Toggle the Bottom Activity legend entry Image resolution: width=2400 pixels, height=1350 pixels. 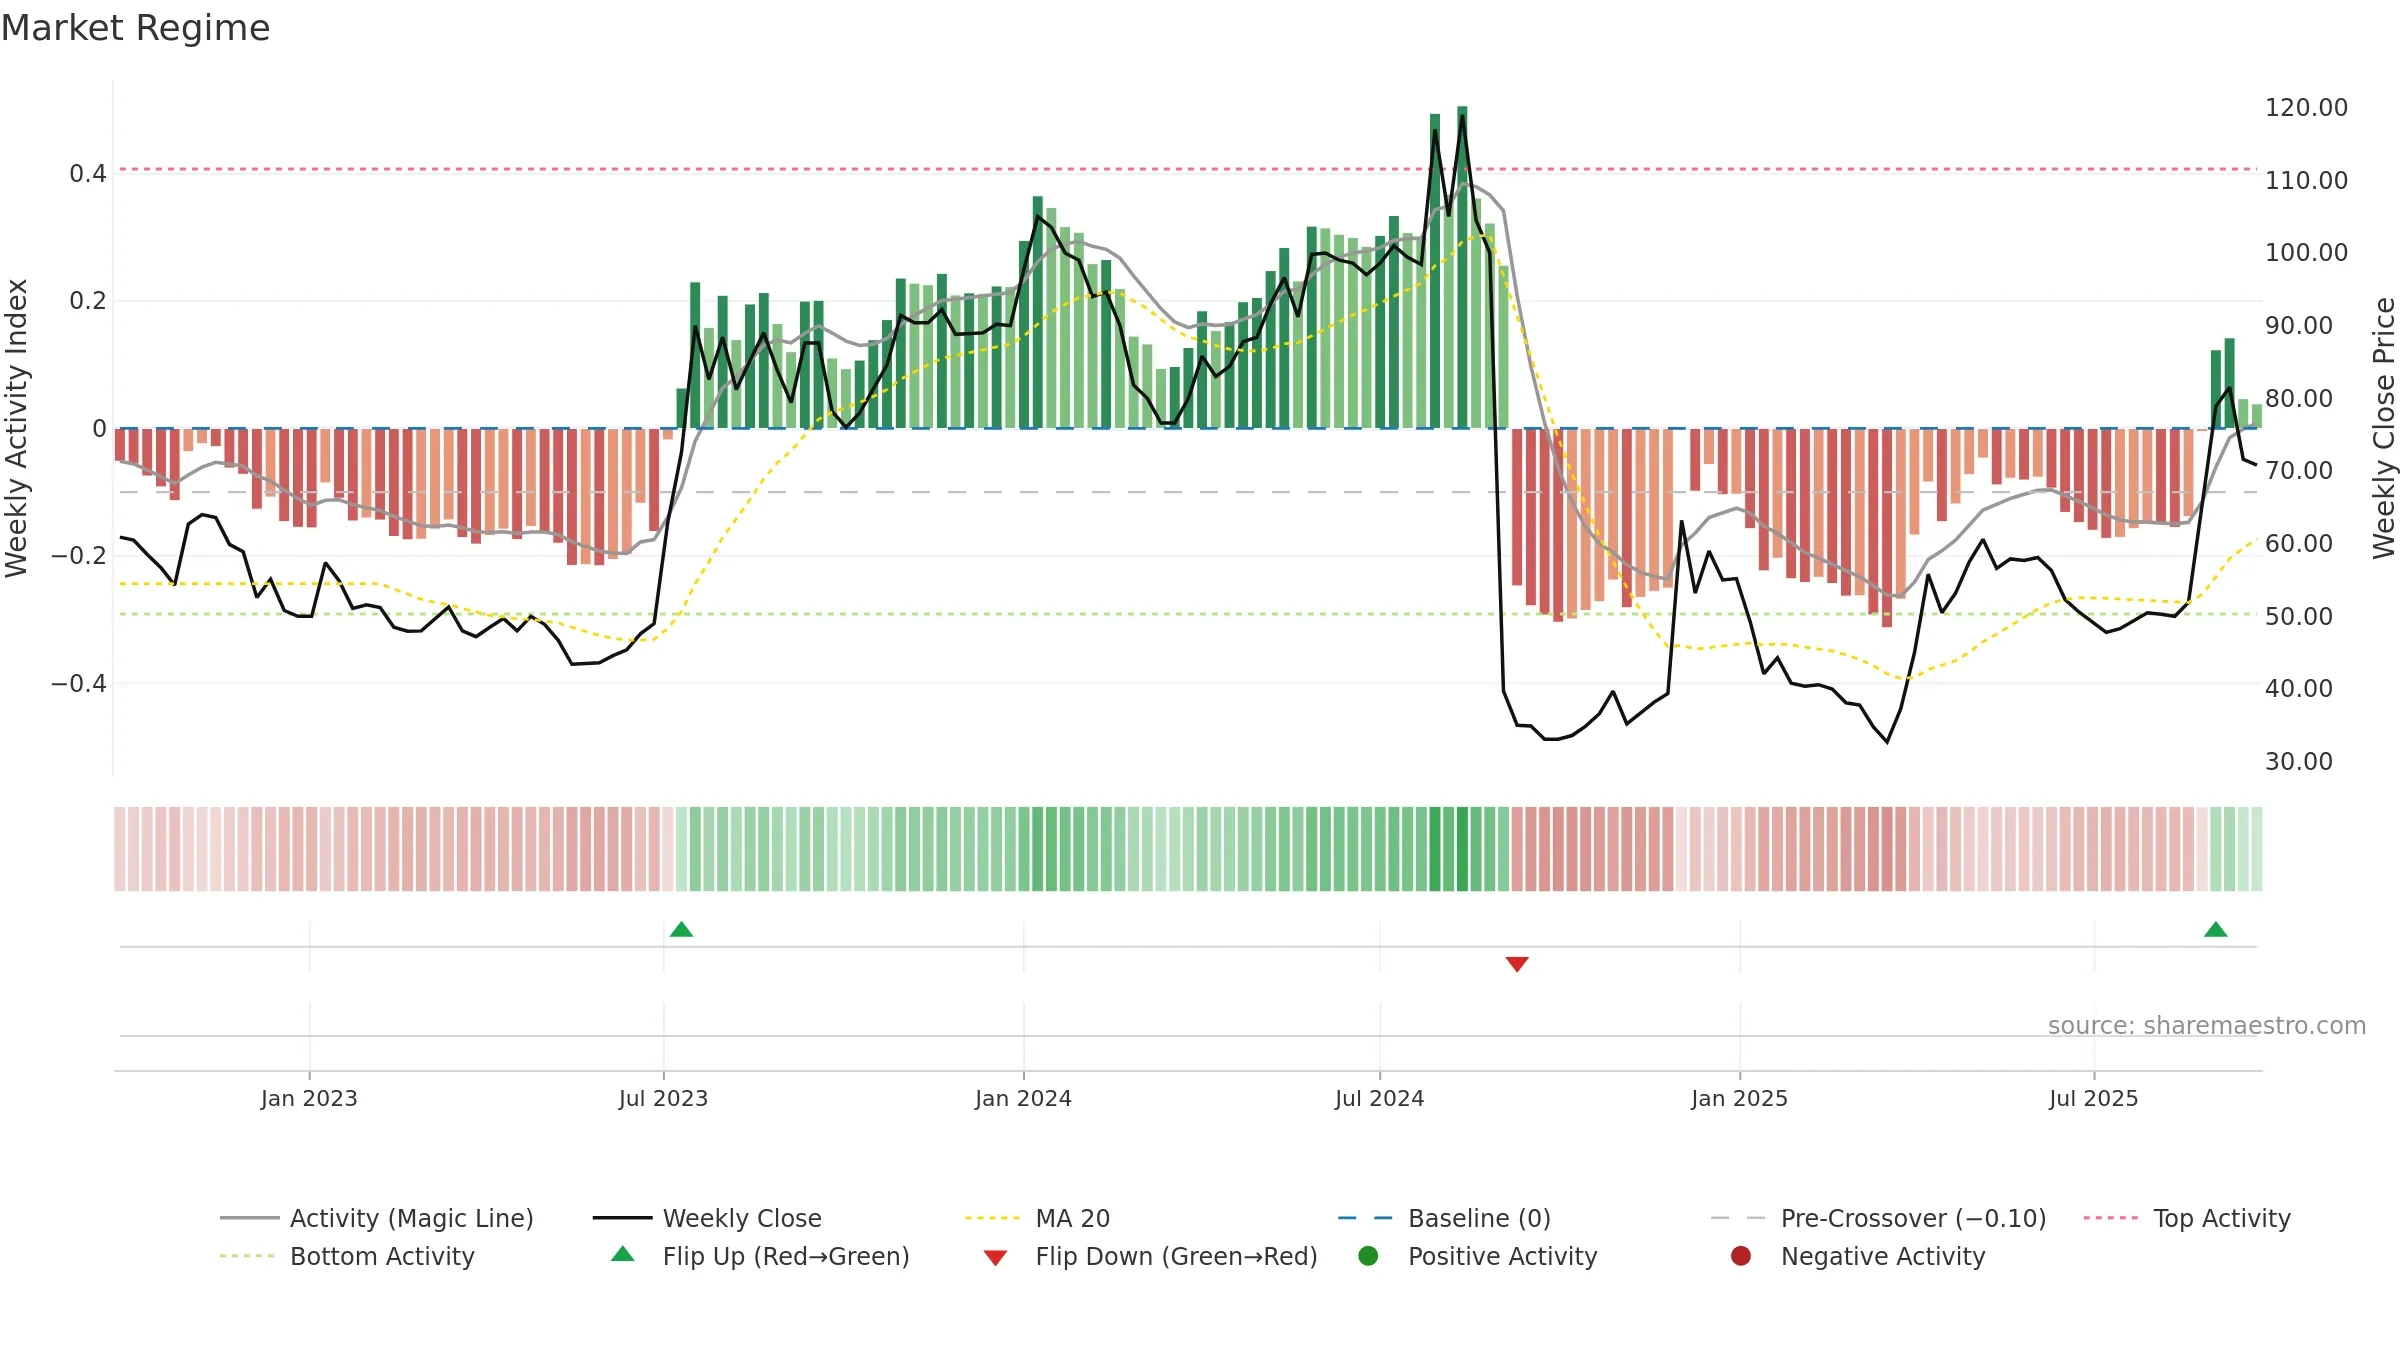click(x=347, y=1256)
